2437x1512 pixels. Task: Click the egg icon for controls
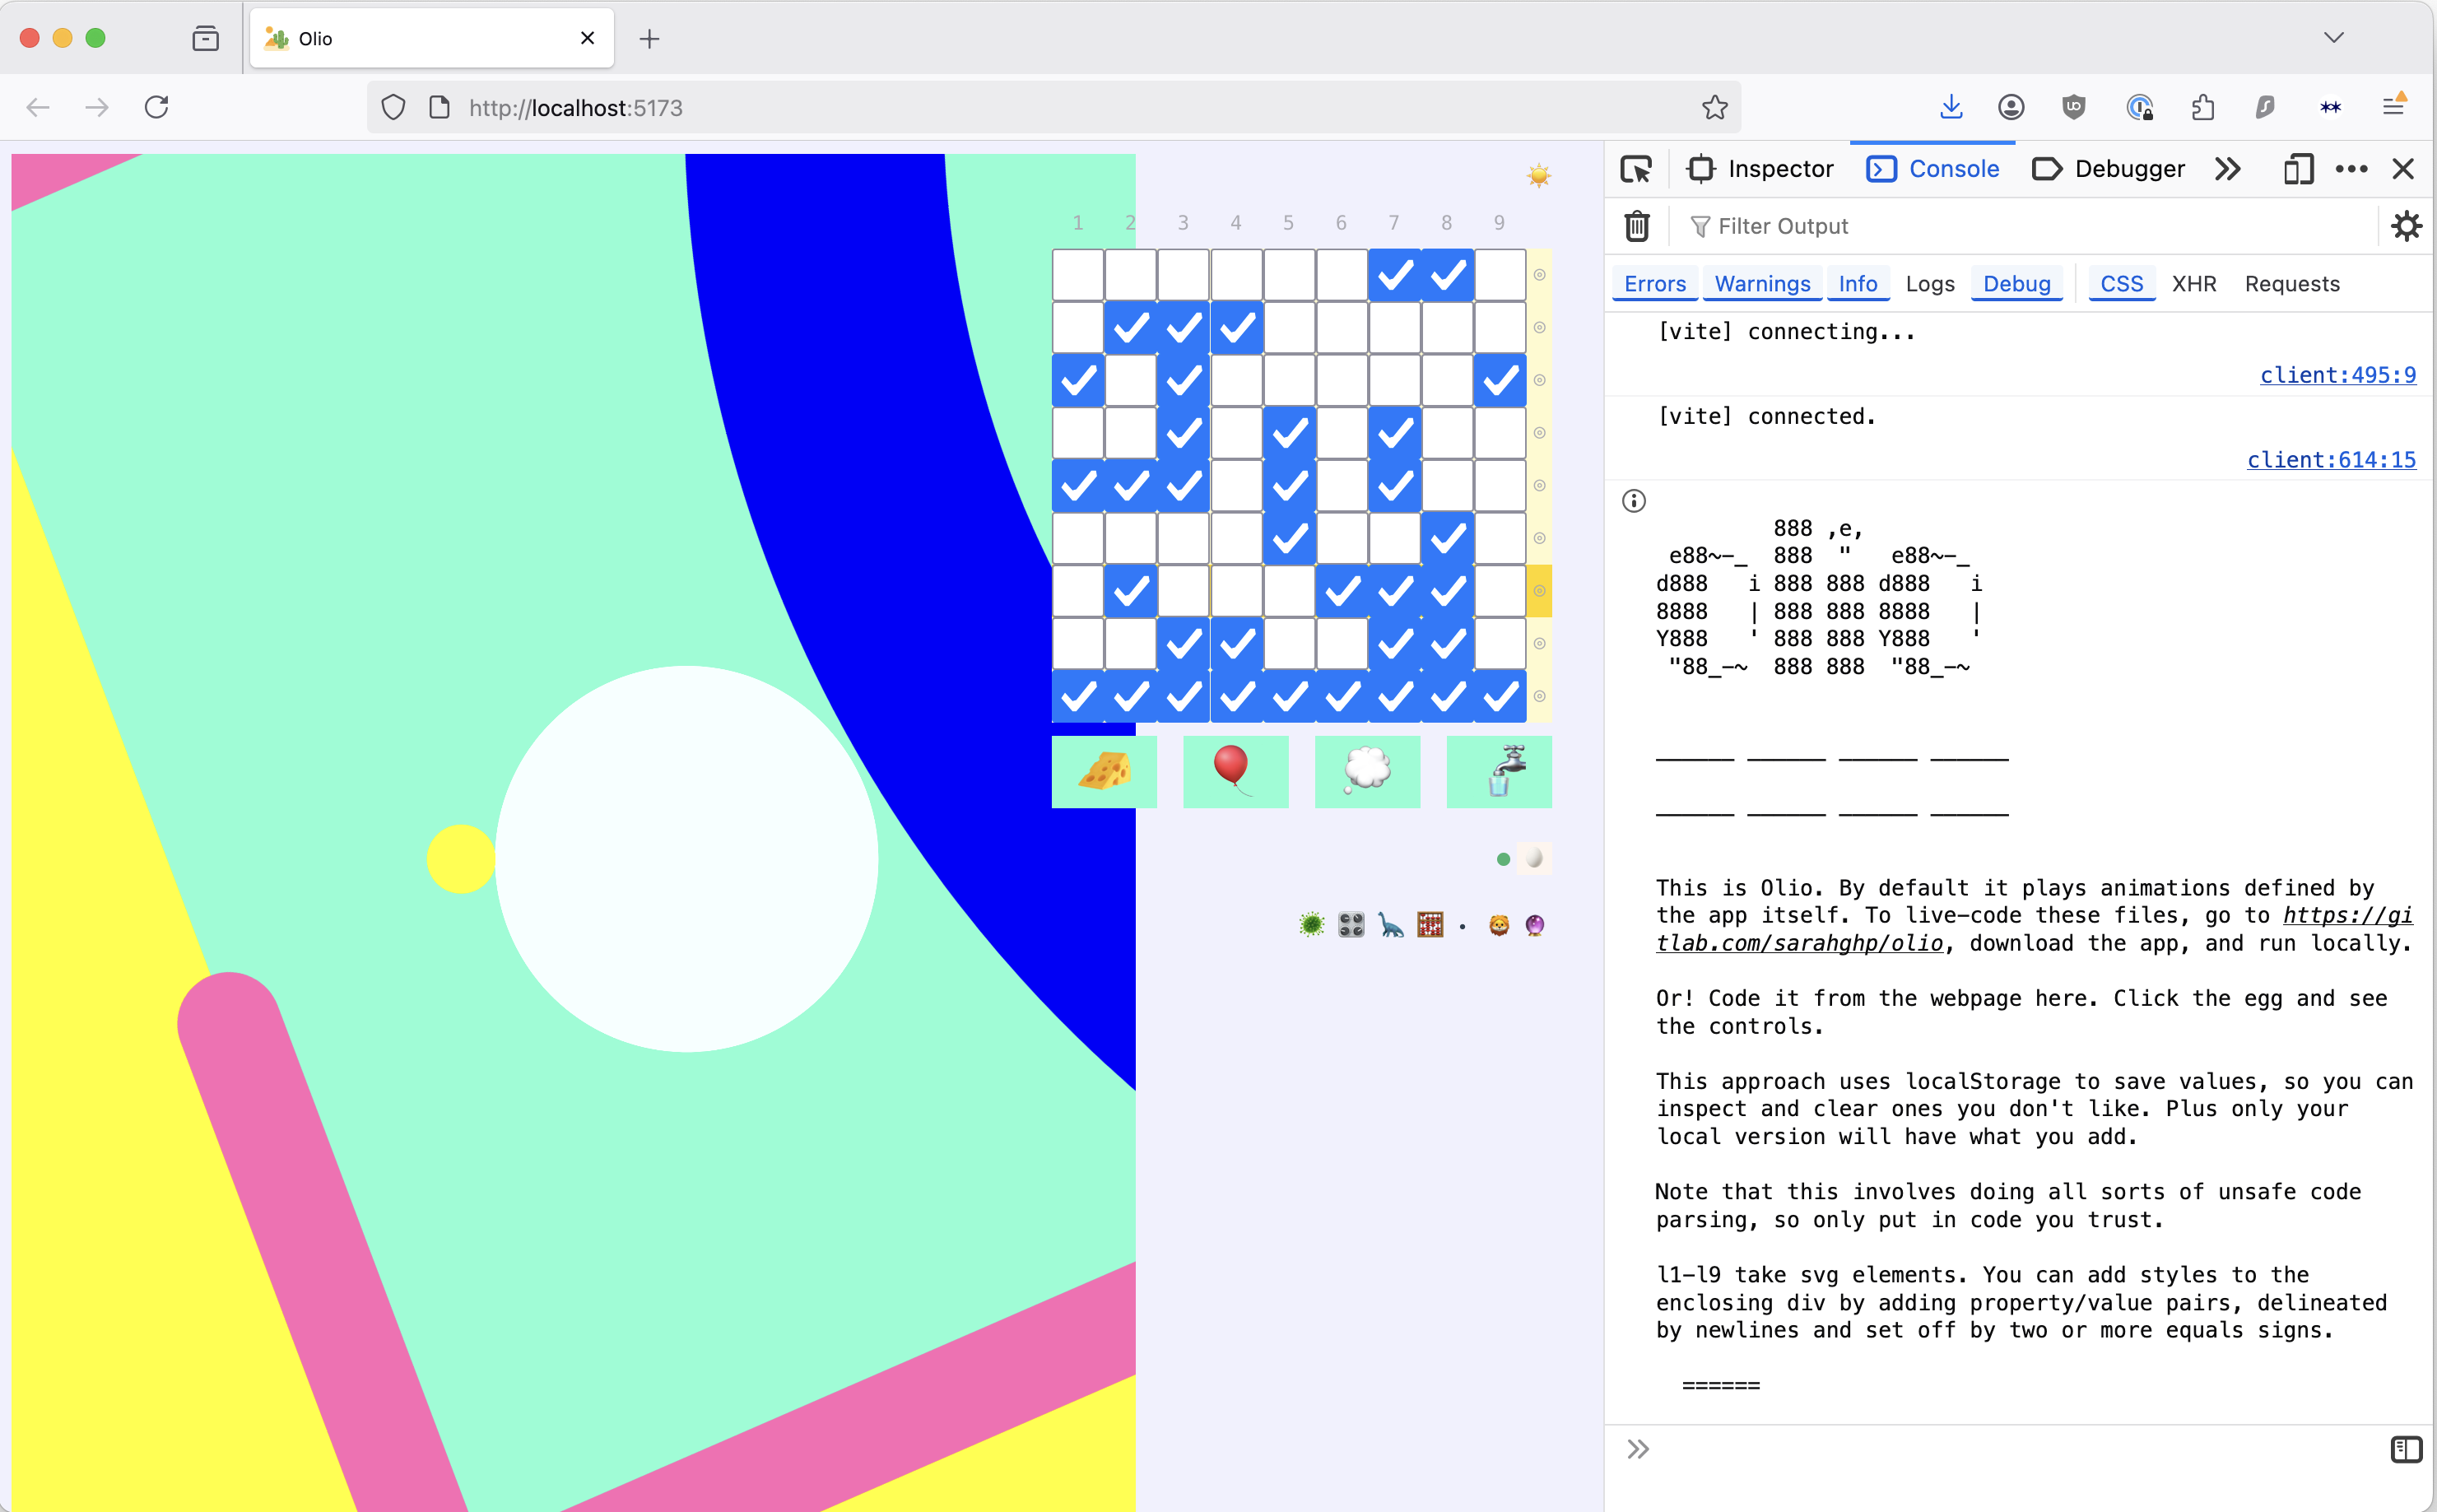tap(1533, 858)
